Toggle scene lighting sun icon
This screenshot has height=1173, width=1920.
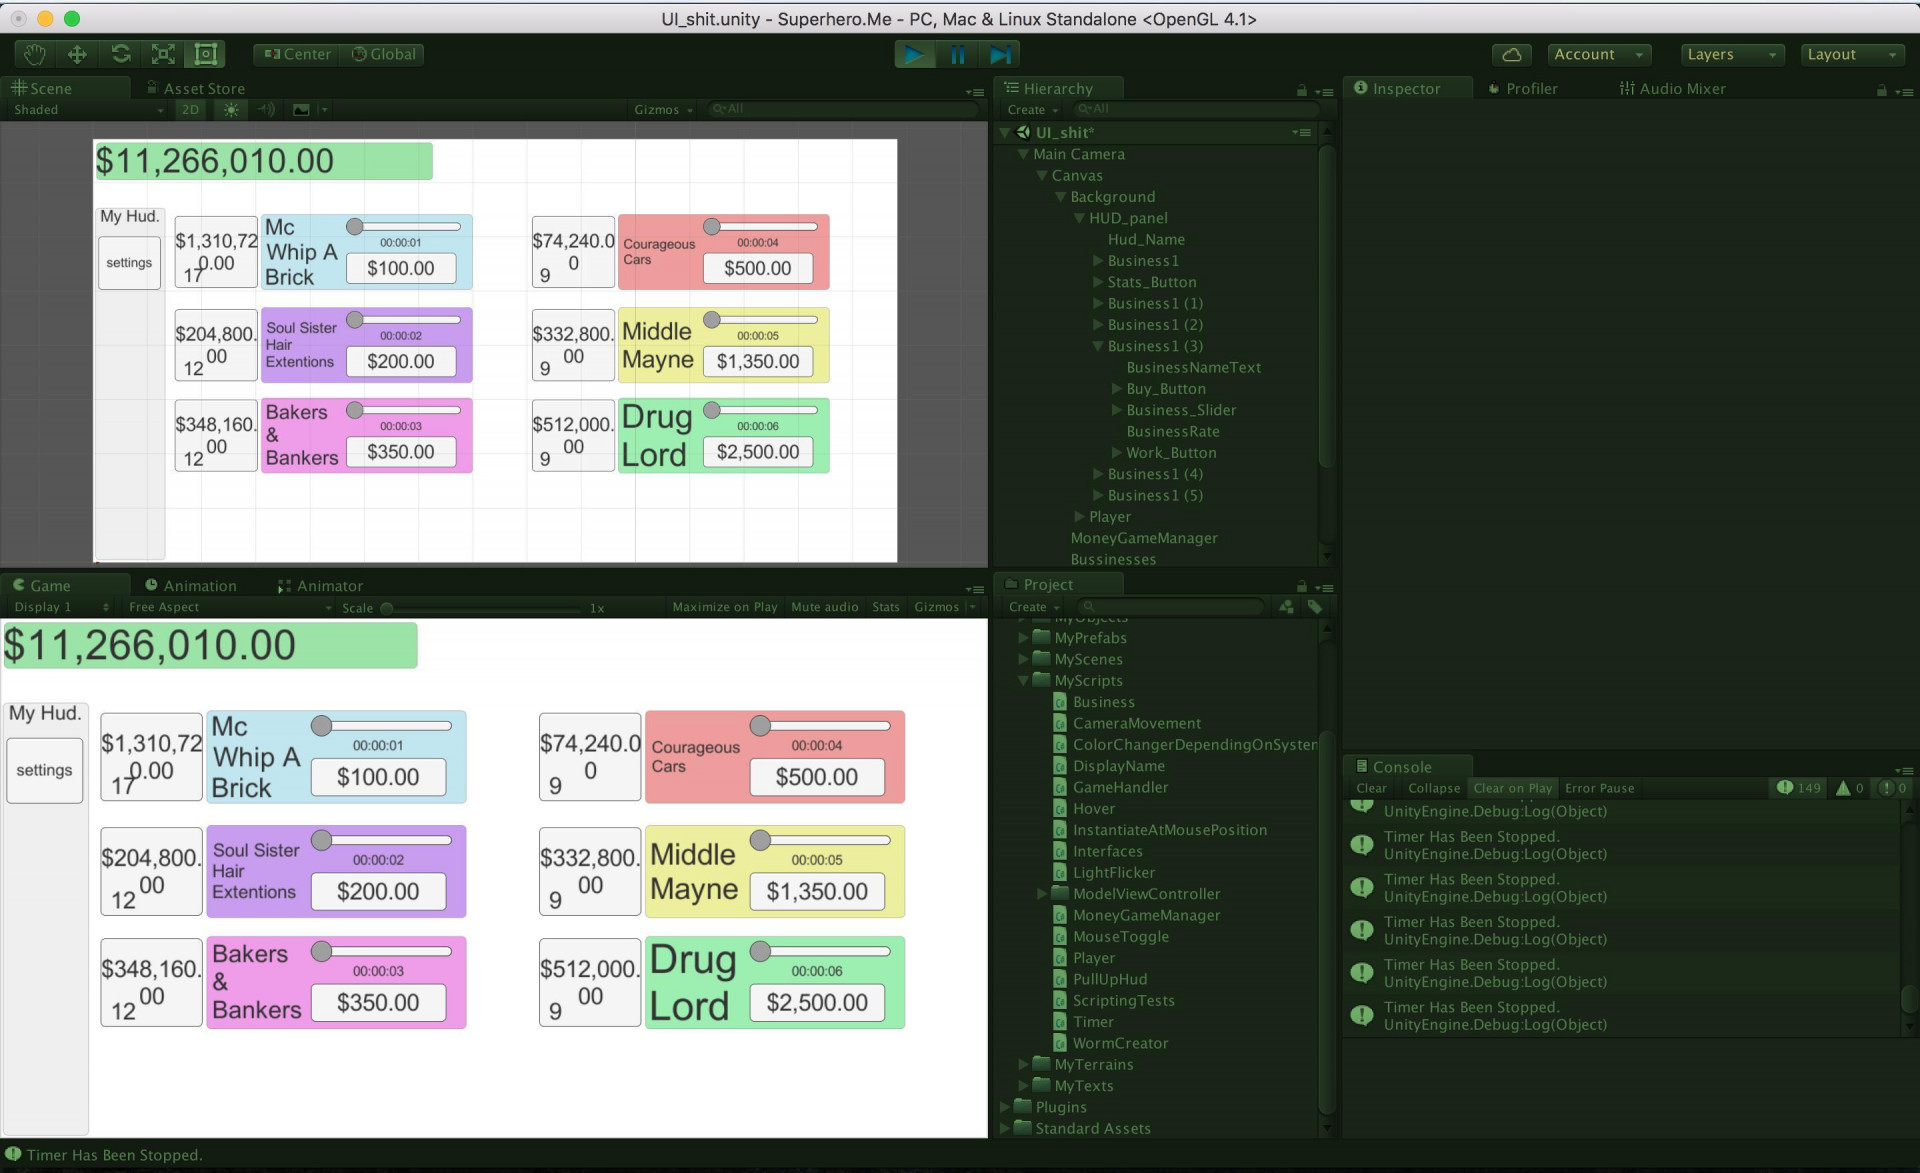click(231, 109)
